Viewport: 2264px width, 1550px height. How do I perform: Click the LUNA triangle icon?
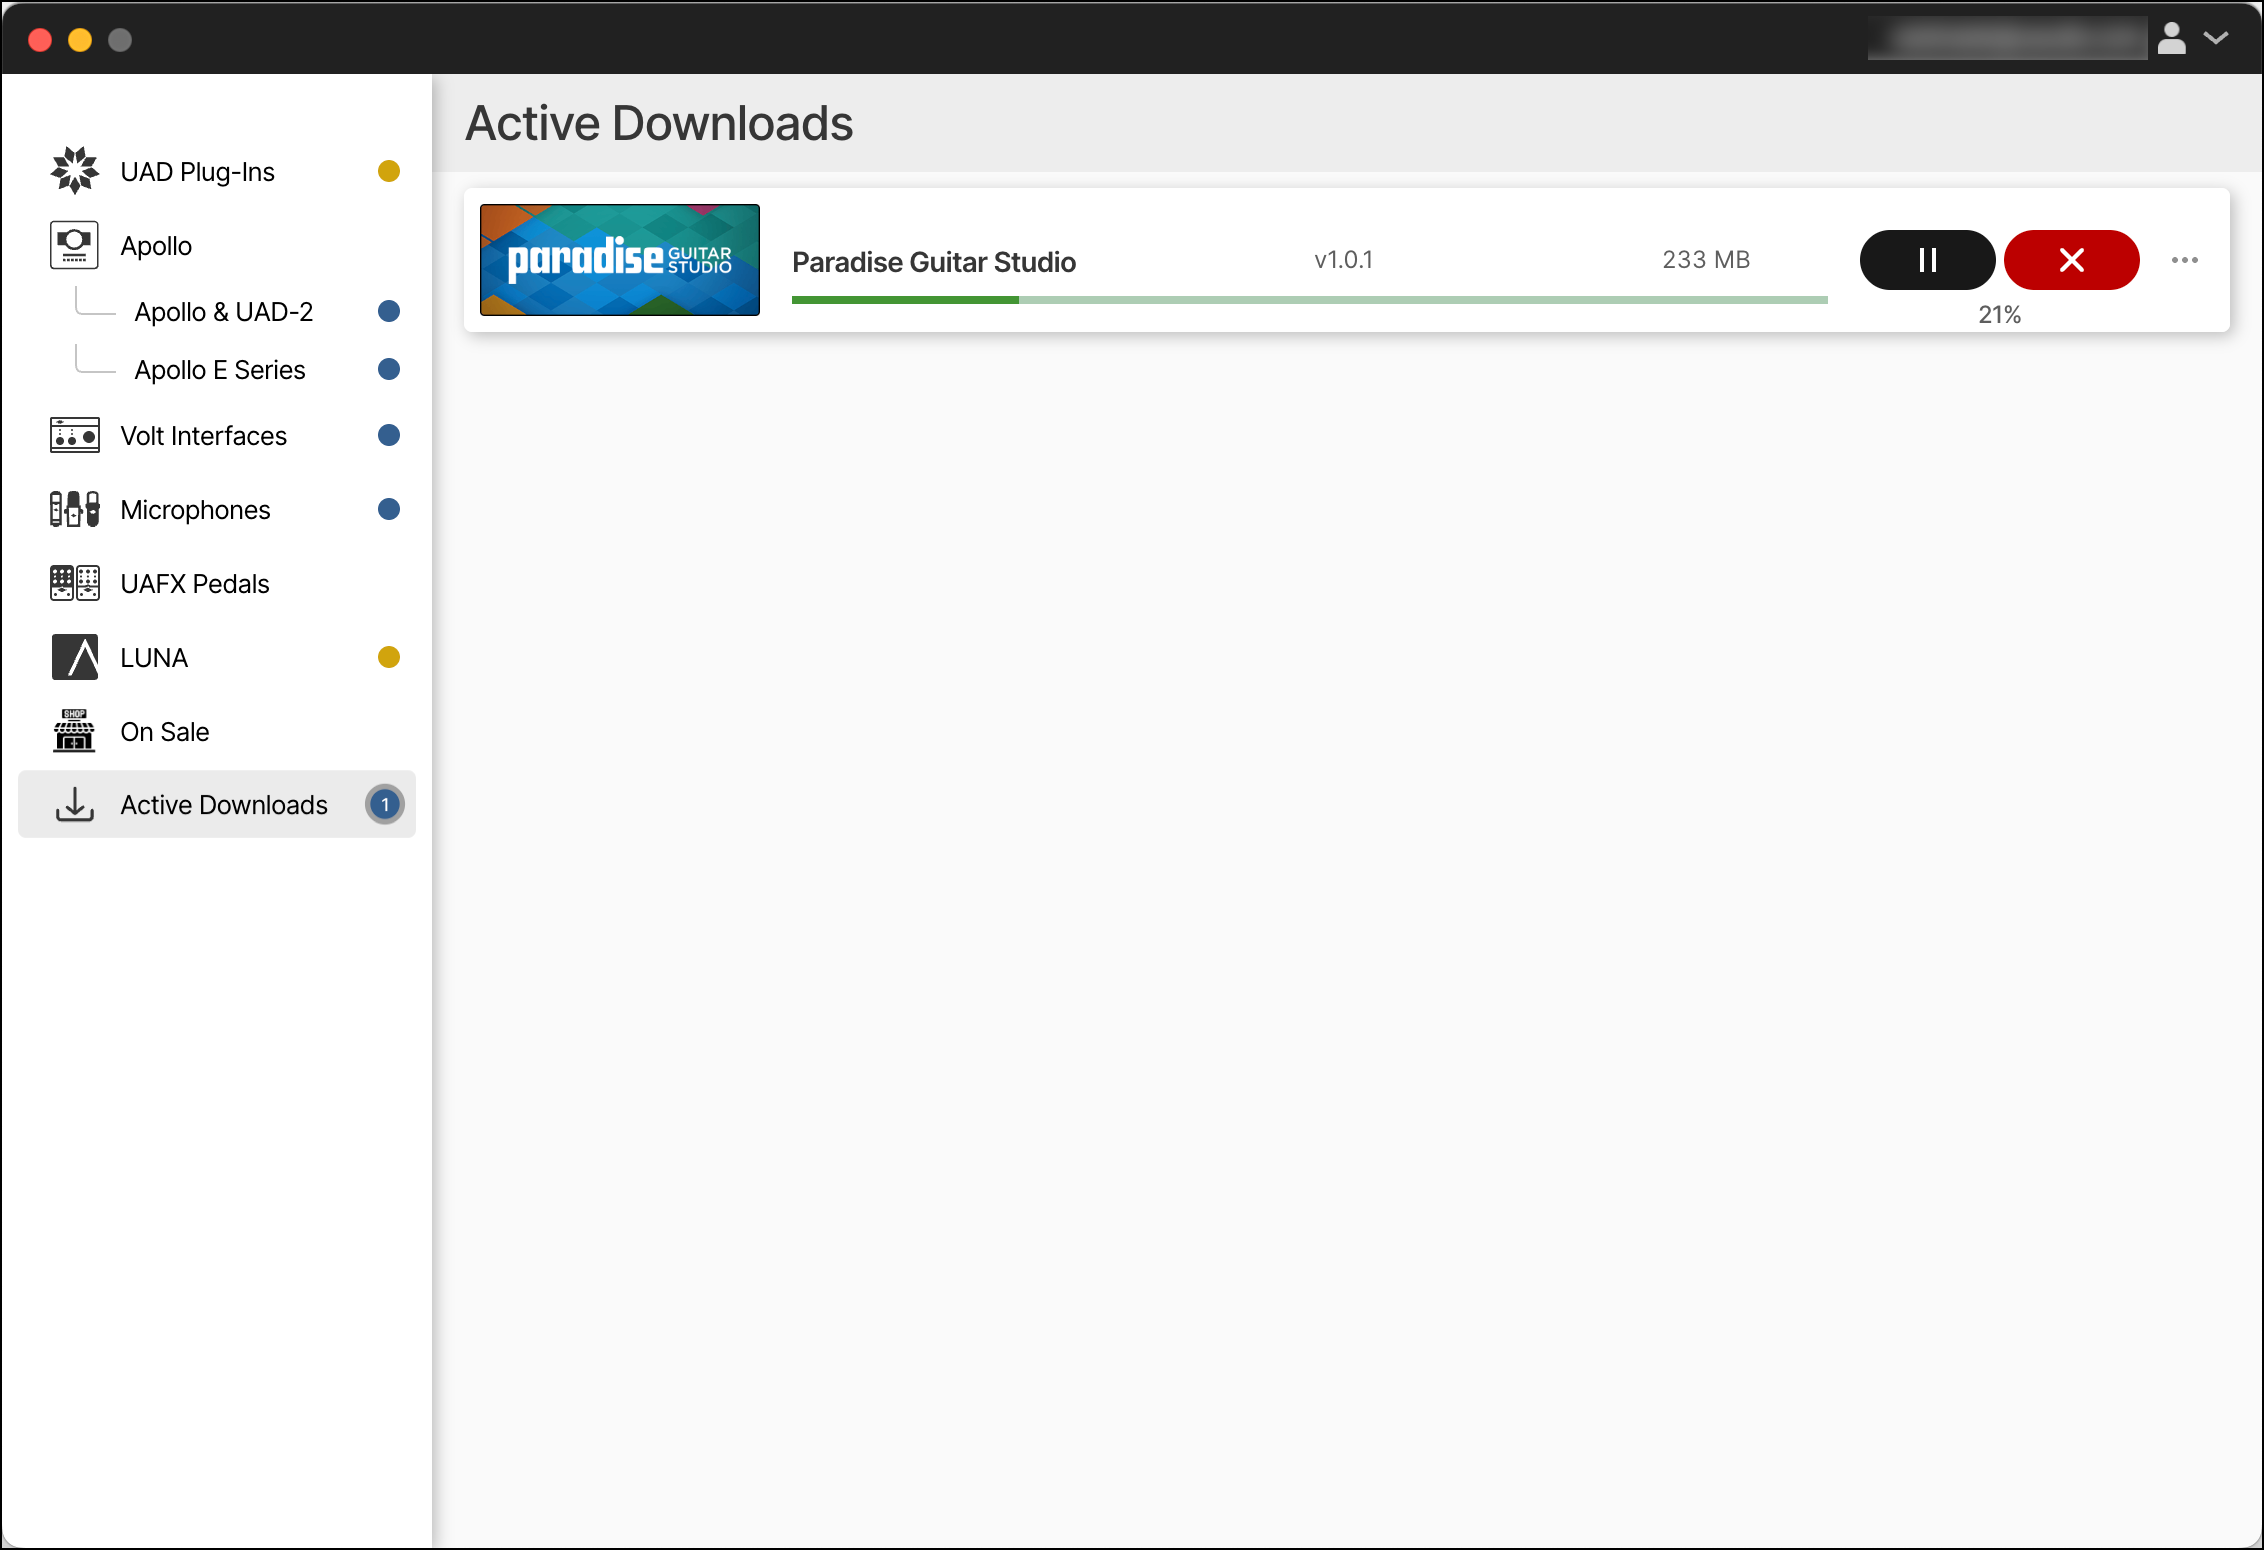74,656
